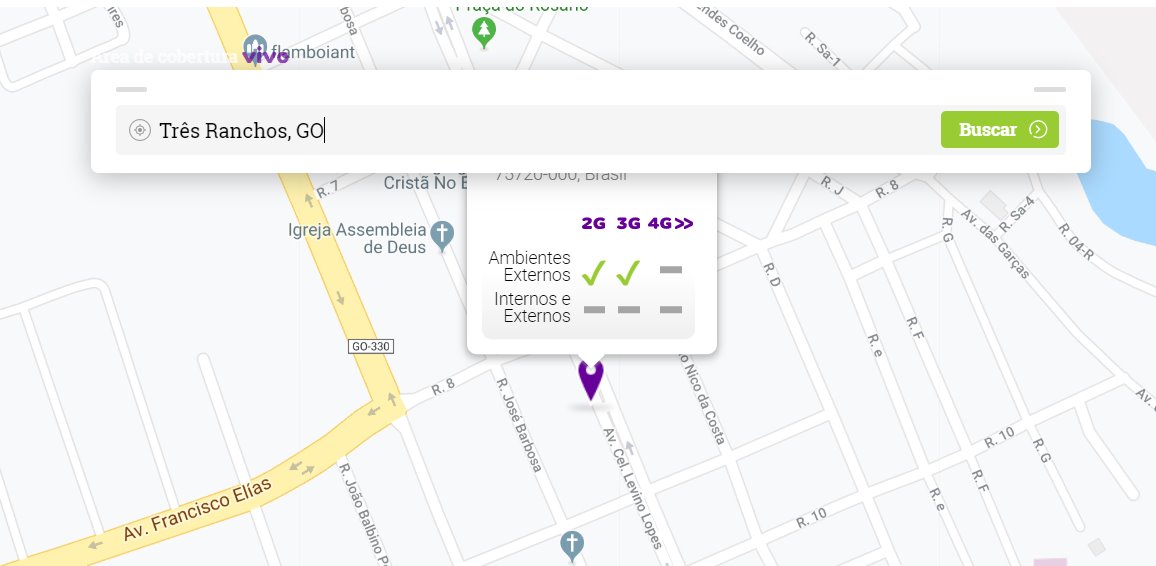
Task: Click the green Praça do Rosário park marker
Action: tap(484, 32)
